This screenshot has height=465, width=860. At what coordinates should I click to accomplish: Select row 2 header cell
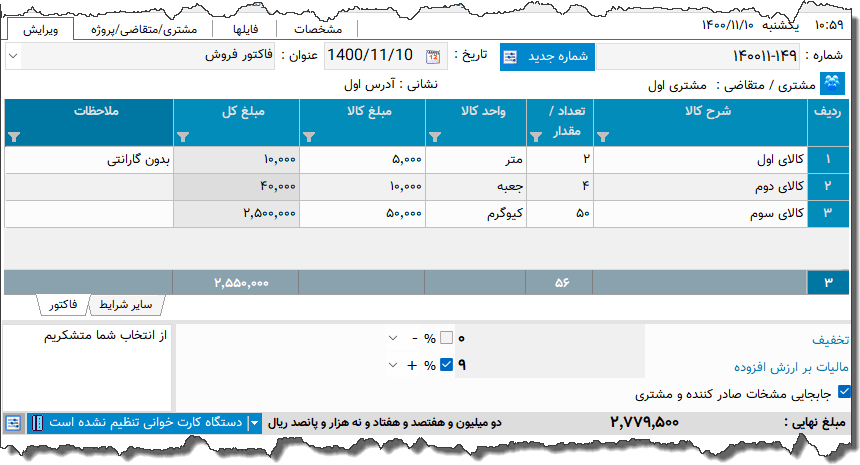[x=828, y=186]
